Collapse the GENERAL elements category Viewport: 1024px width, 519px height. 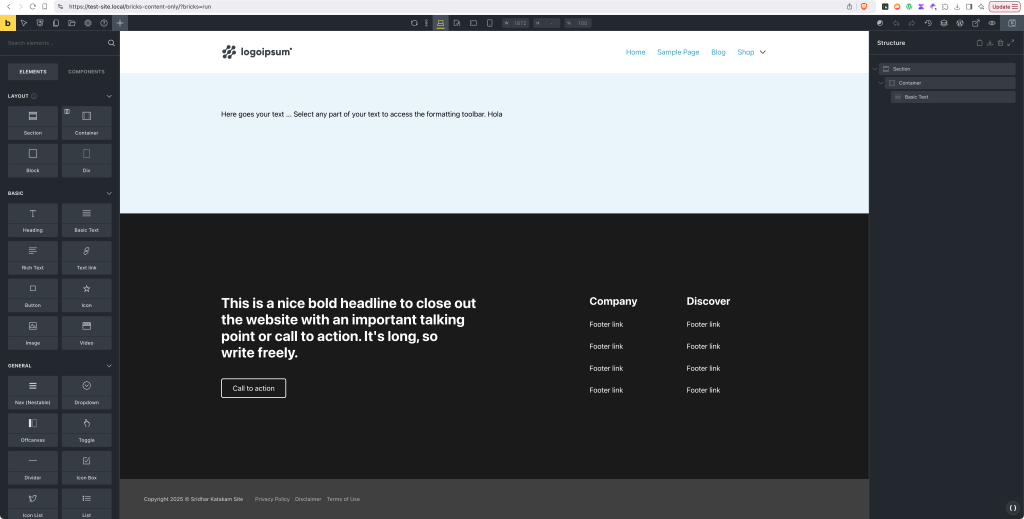(109, 366)
